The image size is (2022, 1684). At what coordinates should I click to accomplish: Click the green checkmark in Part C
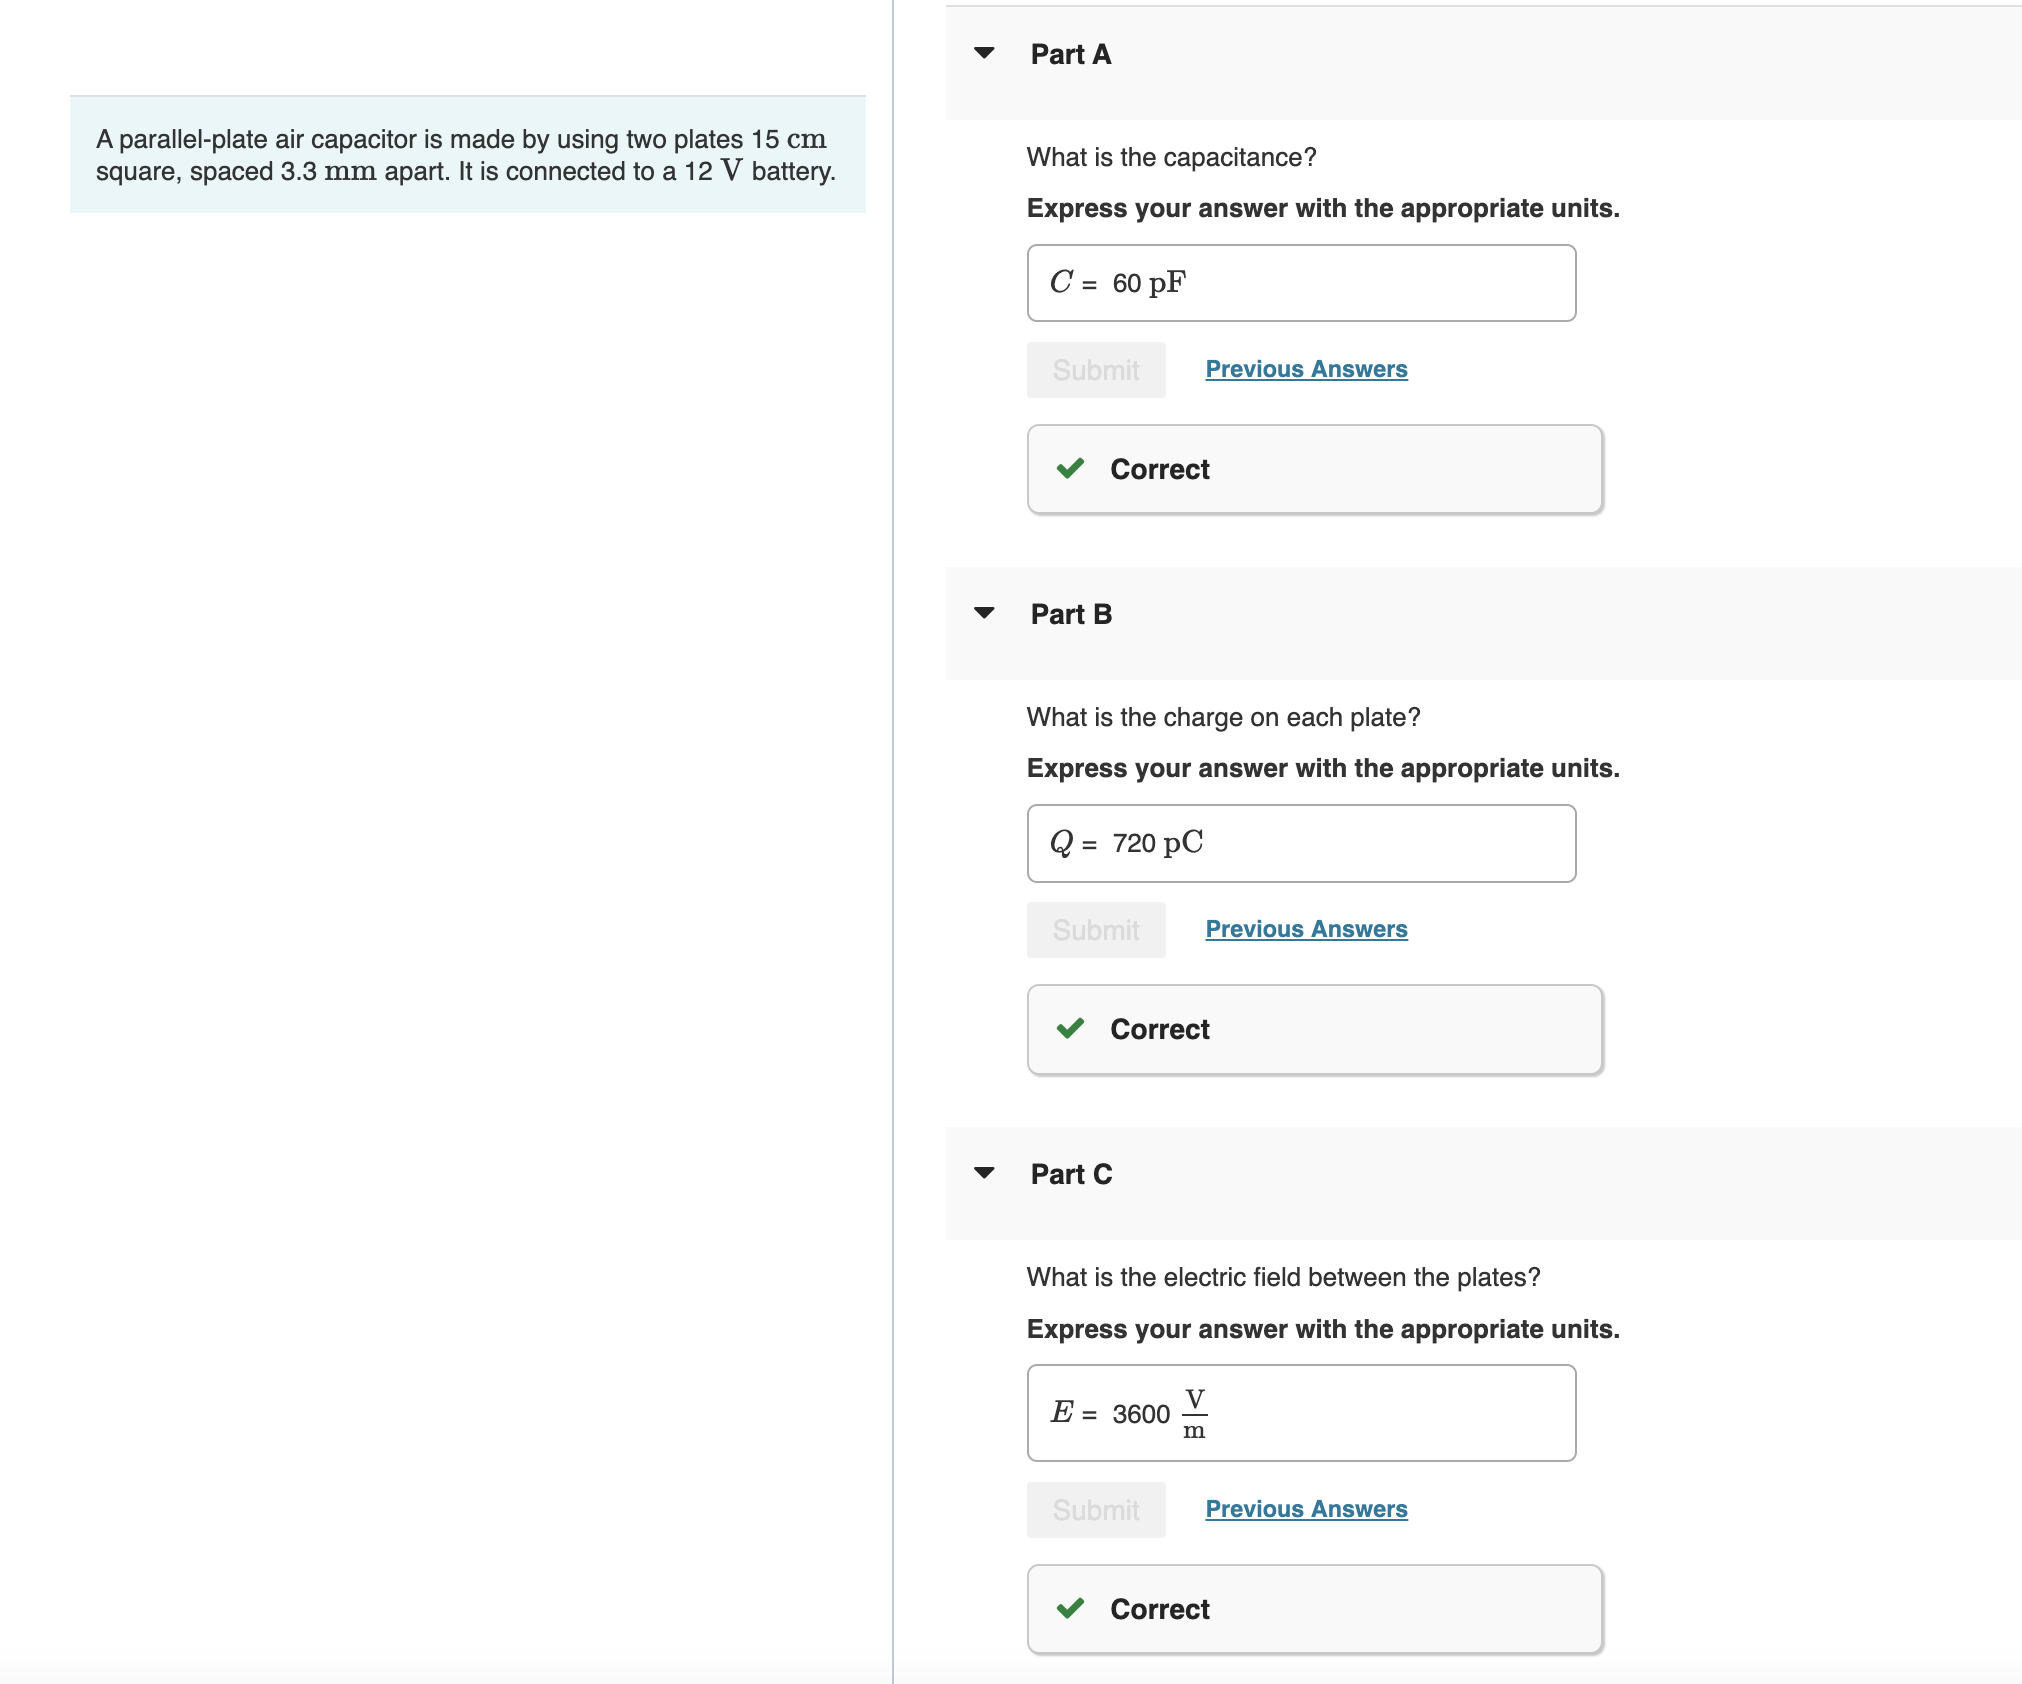(1070, 1608)
